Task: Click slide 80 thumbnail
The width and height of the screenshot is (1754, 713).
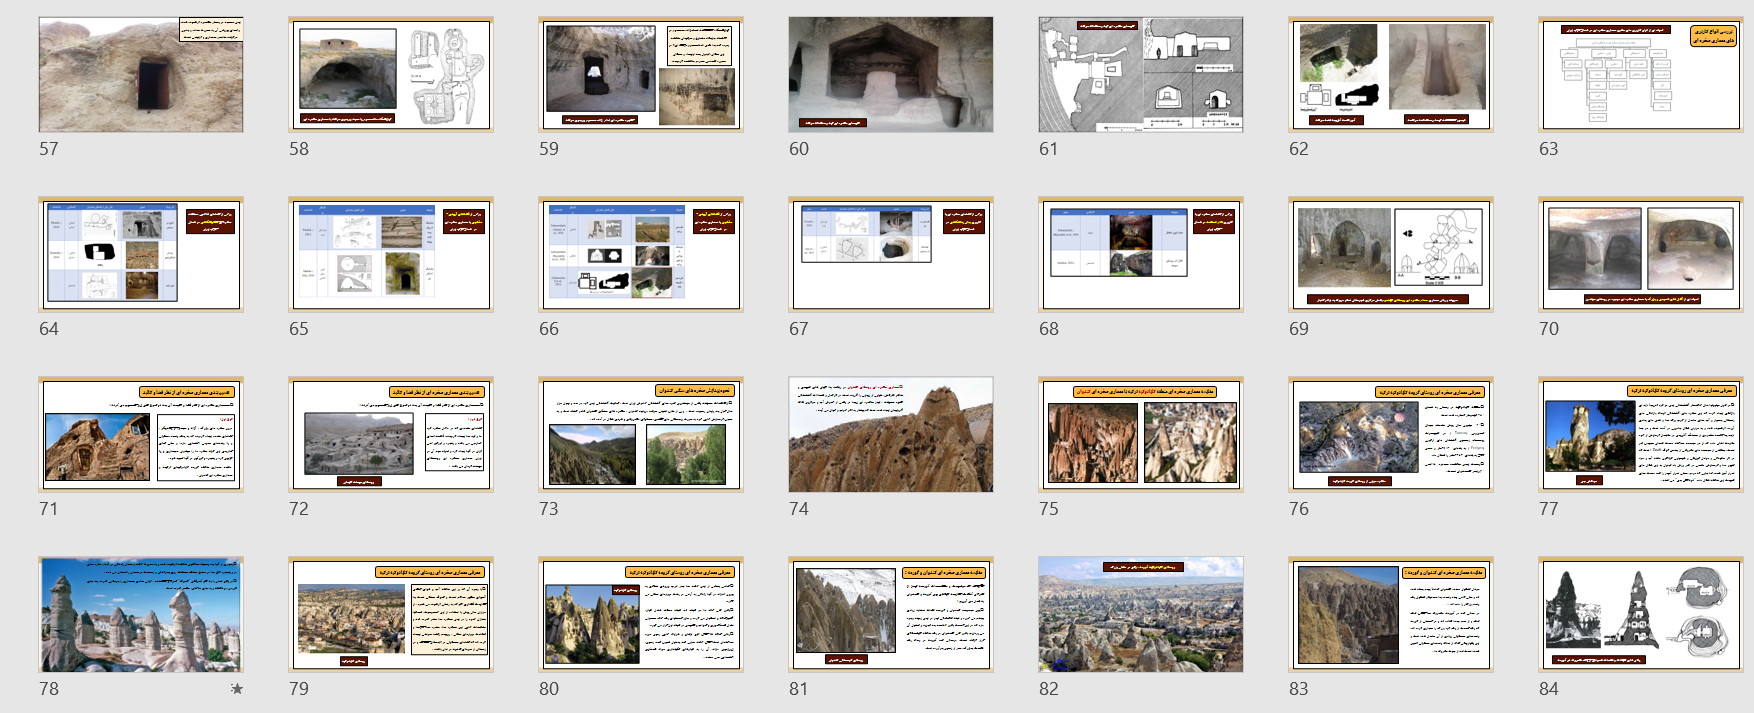Action: click(641, 614)
